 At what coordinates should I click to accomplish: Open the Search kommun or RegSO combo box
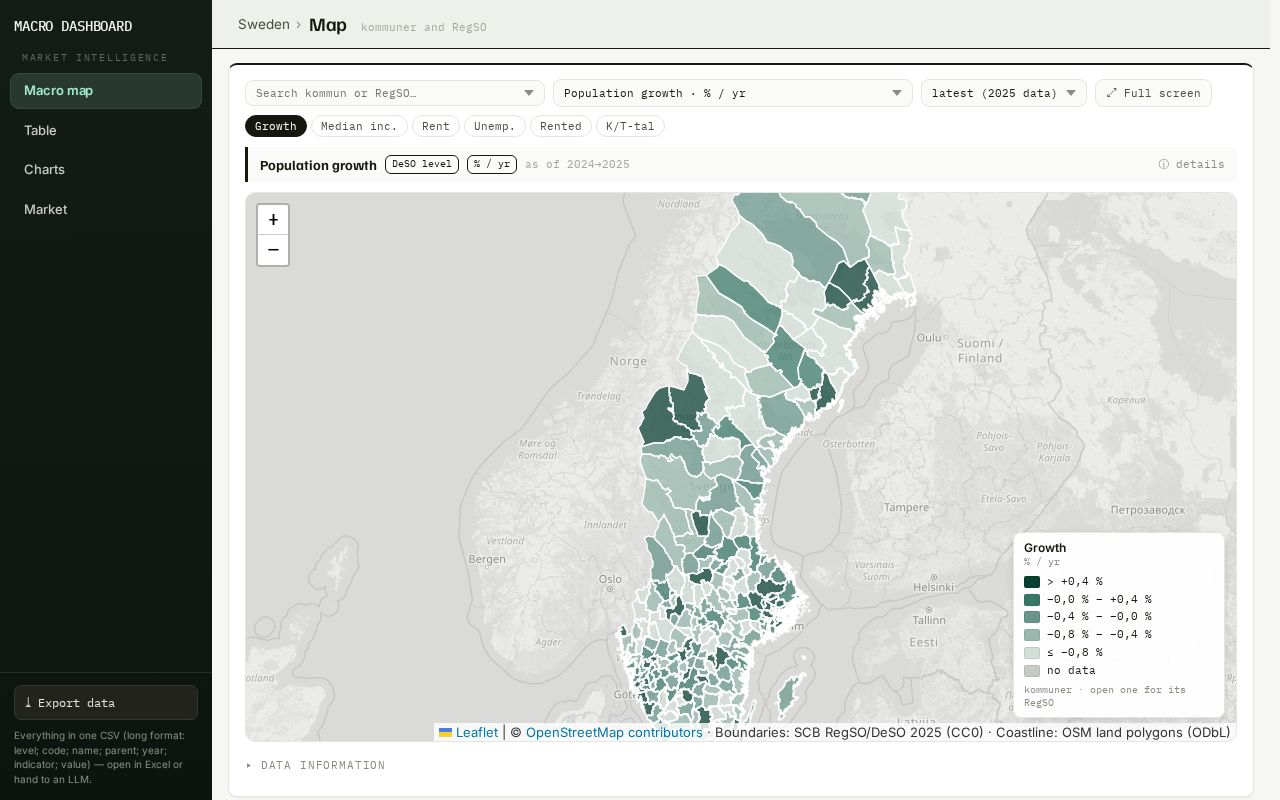pos(395,93)
